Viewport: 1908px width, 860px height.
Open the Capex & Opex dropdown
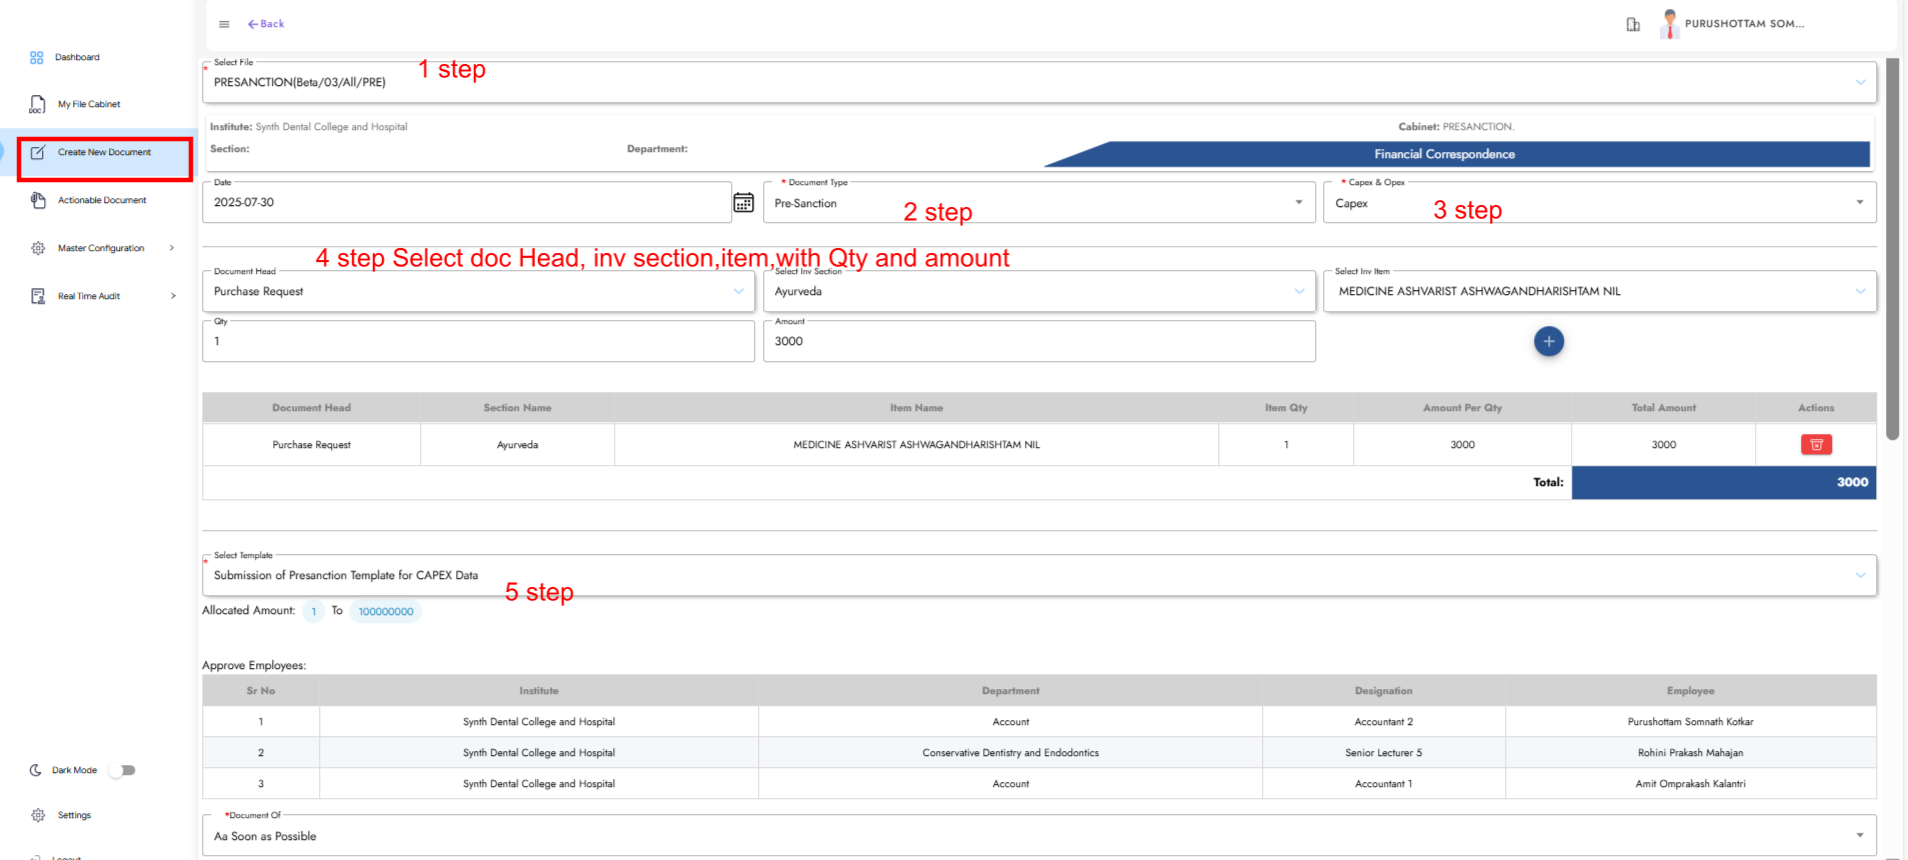(1859, 203)
